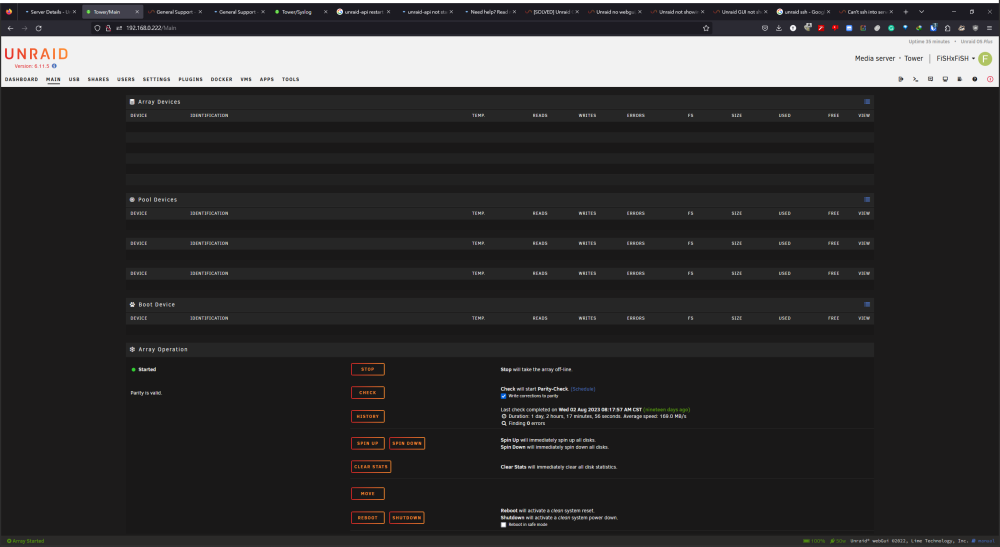Open the USERS menu
The width and height of the screenshot is (1000, 547).
pos(126,80)
